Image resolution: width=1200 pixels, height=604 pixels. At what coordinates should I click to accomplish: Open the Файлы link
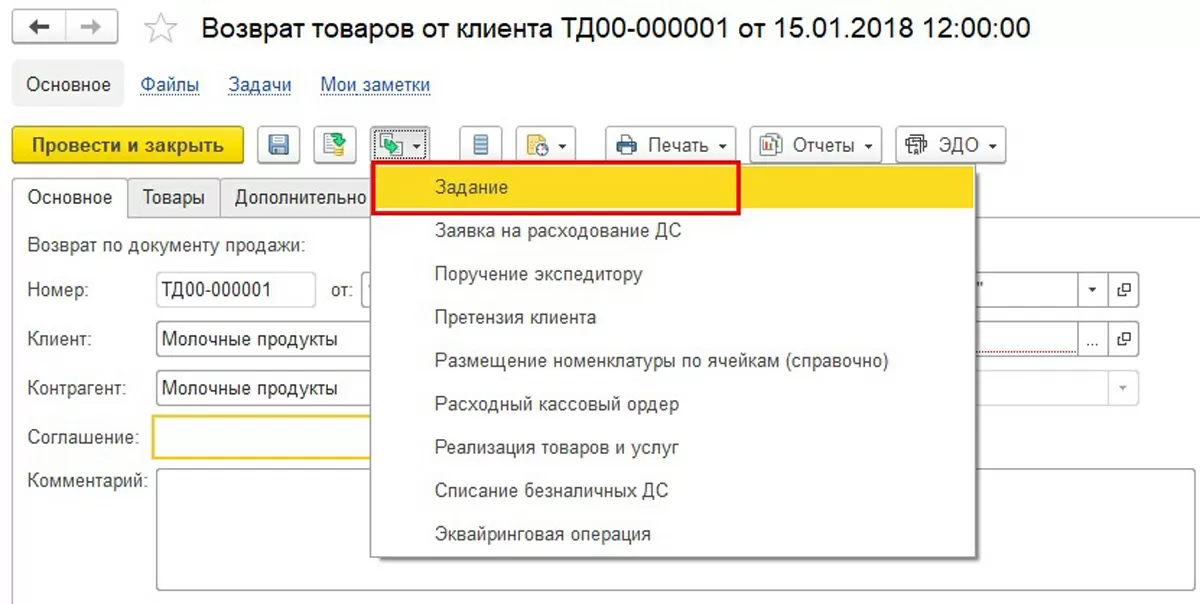tap(169, 85)
